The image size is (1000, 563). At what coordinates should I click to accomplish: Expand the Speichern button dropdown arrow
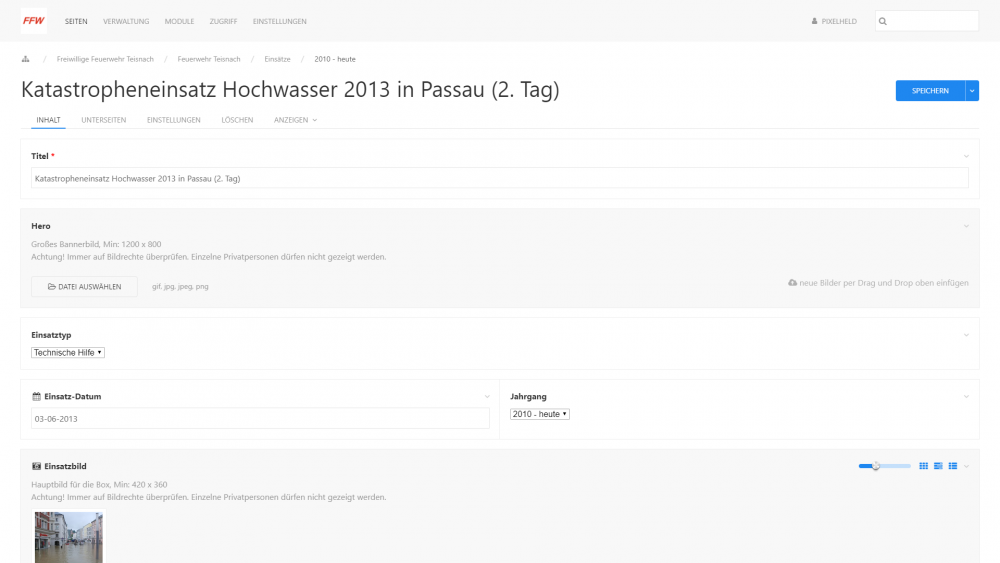972,91
